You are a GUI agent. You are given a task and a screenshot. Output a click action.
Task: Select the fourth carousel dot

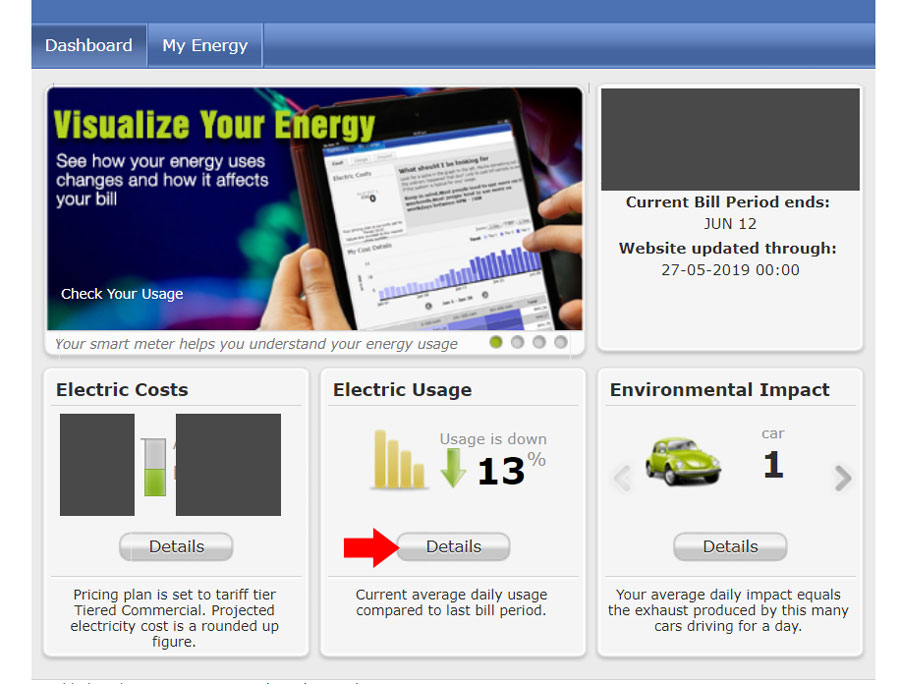click(x=561, y=342)
